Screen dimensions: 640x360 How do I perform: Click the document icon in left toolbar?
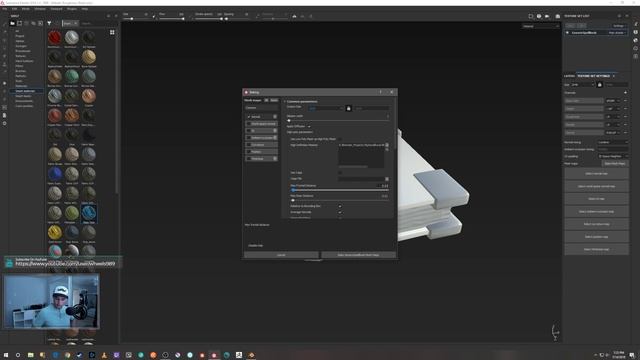click(4, 116)
